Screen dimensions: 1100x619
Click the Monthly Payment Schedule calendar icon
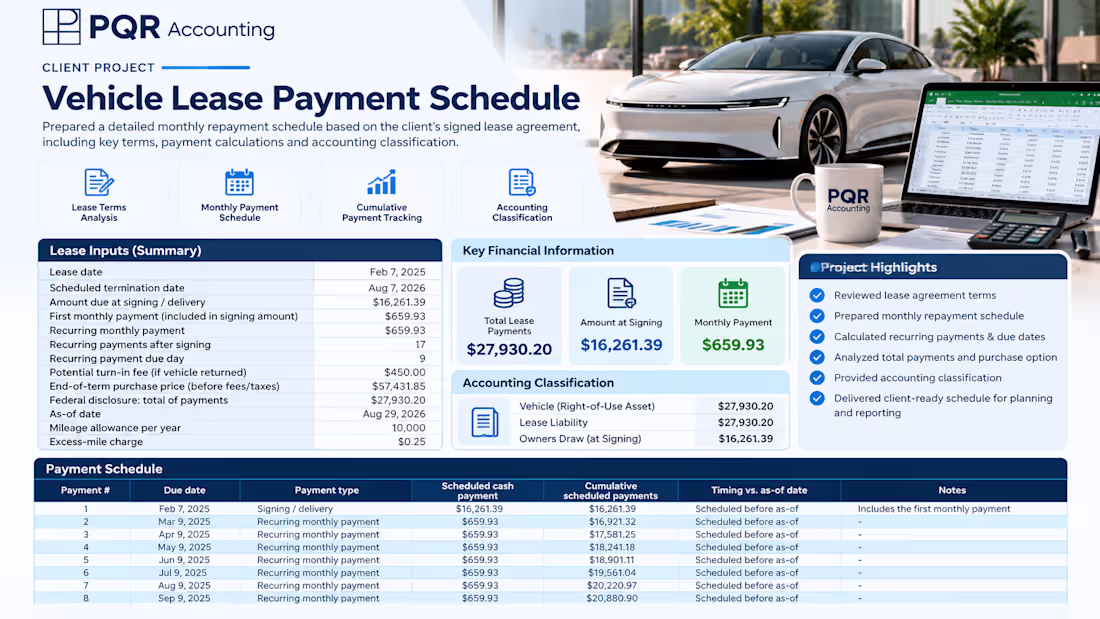(239, 182)
